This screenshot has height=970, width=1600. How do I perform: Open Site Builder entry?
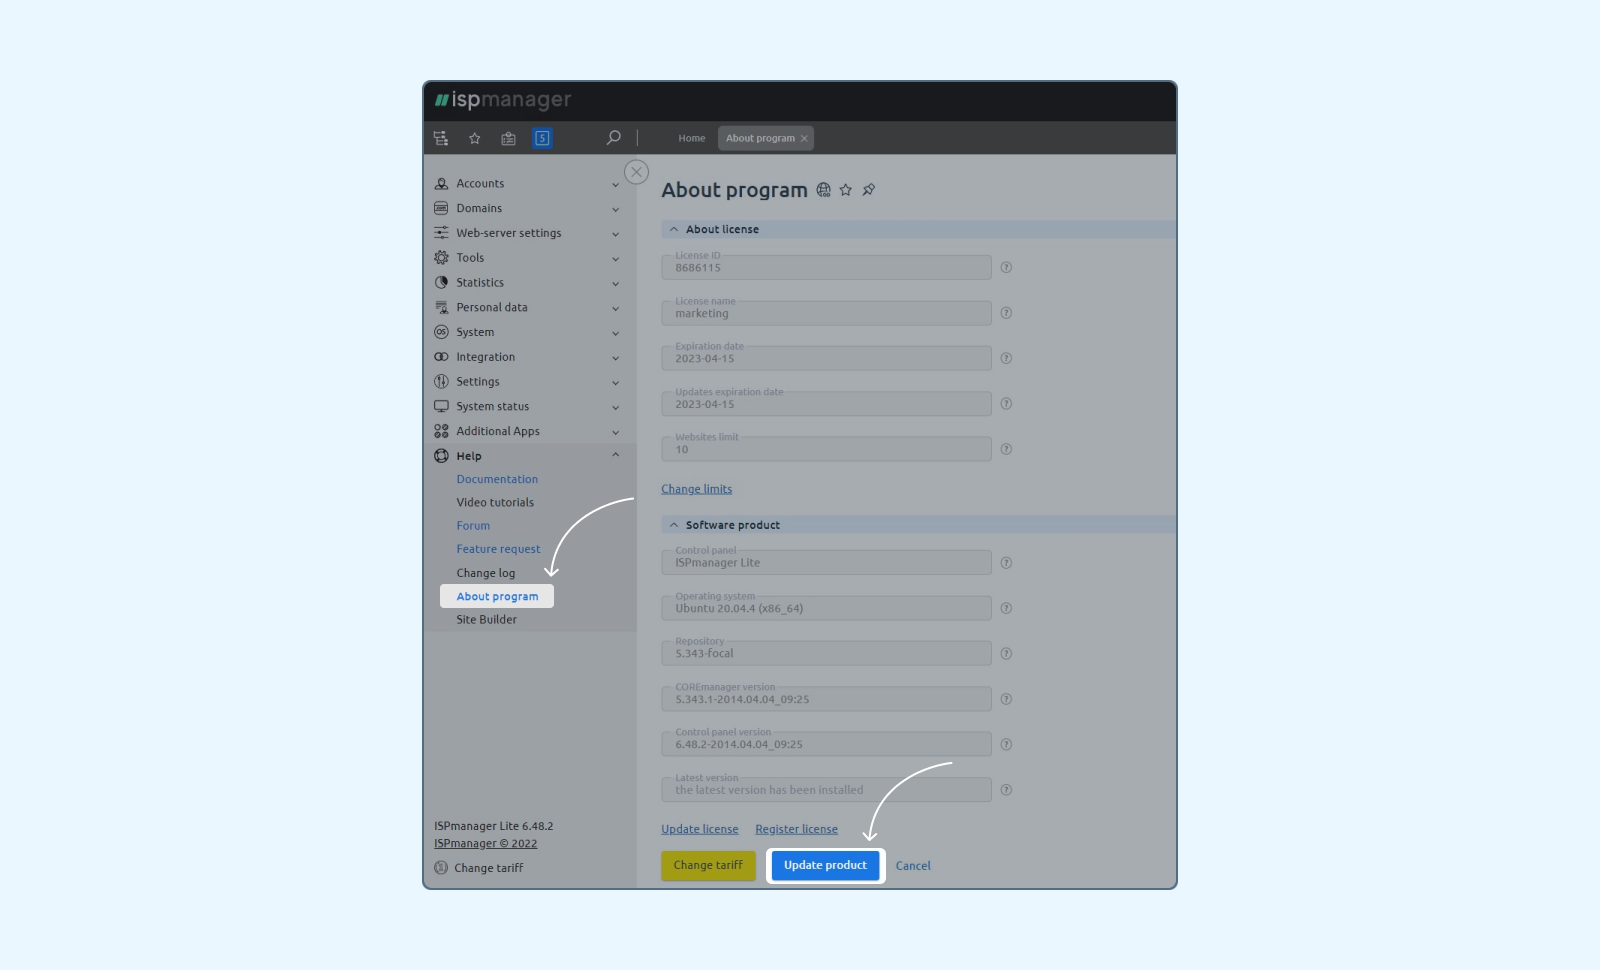pyautogui.click(x=487, y=620)
